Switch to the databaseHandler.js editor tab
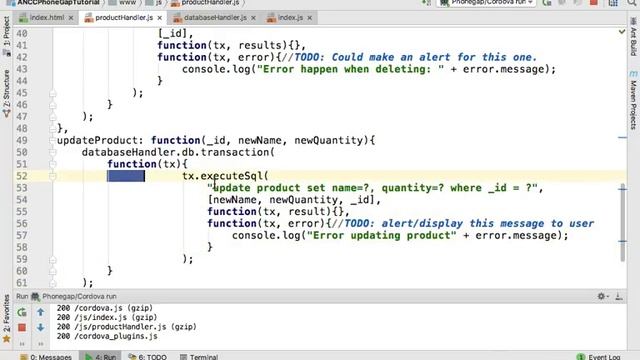Viewport: 640px width, 360px height. tap(215, 18)
